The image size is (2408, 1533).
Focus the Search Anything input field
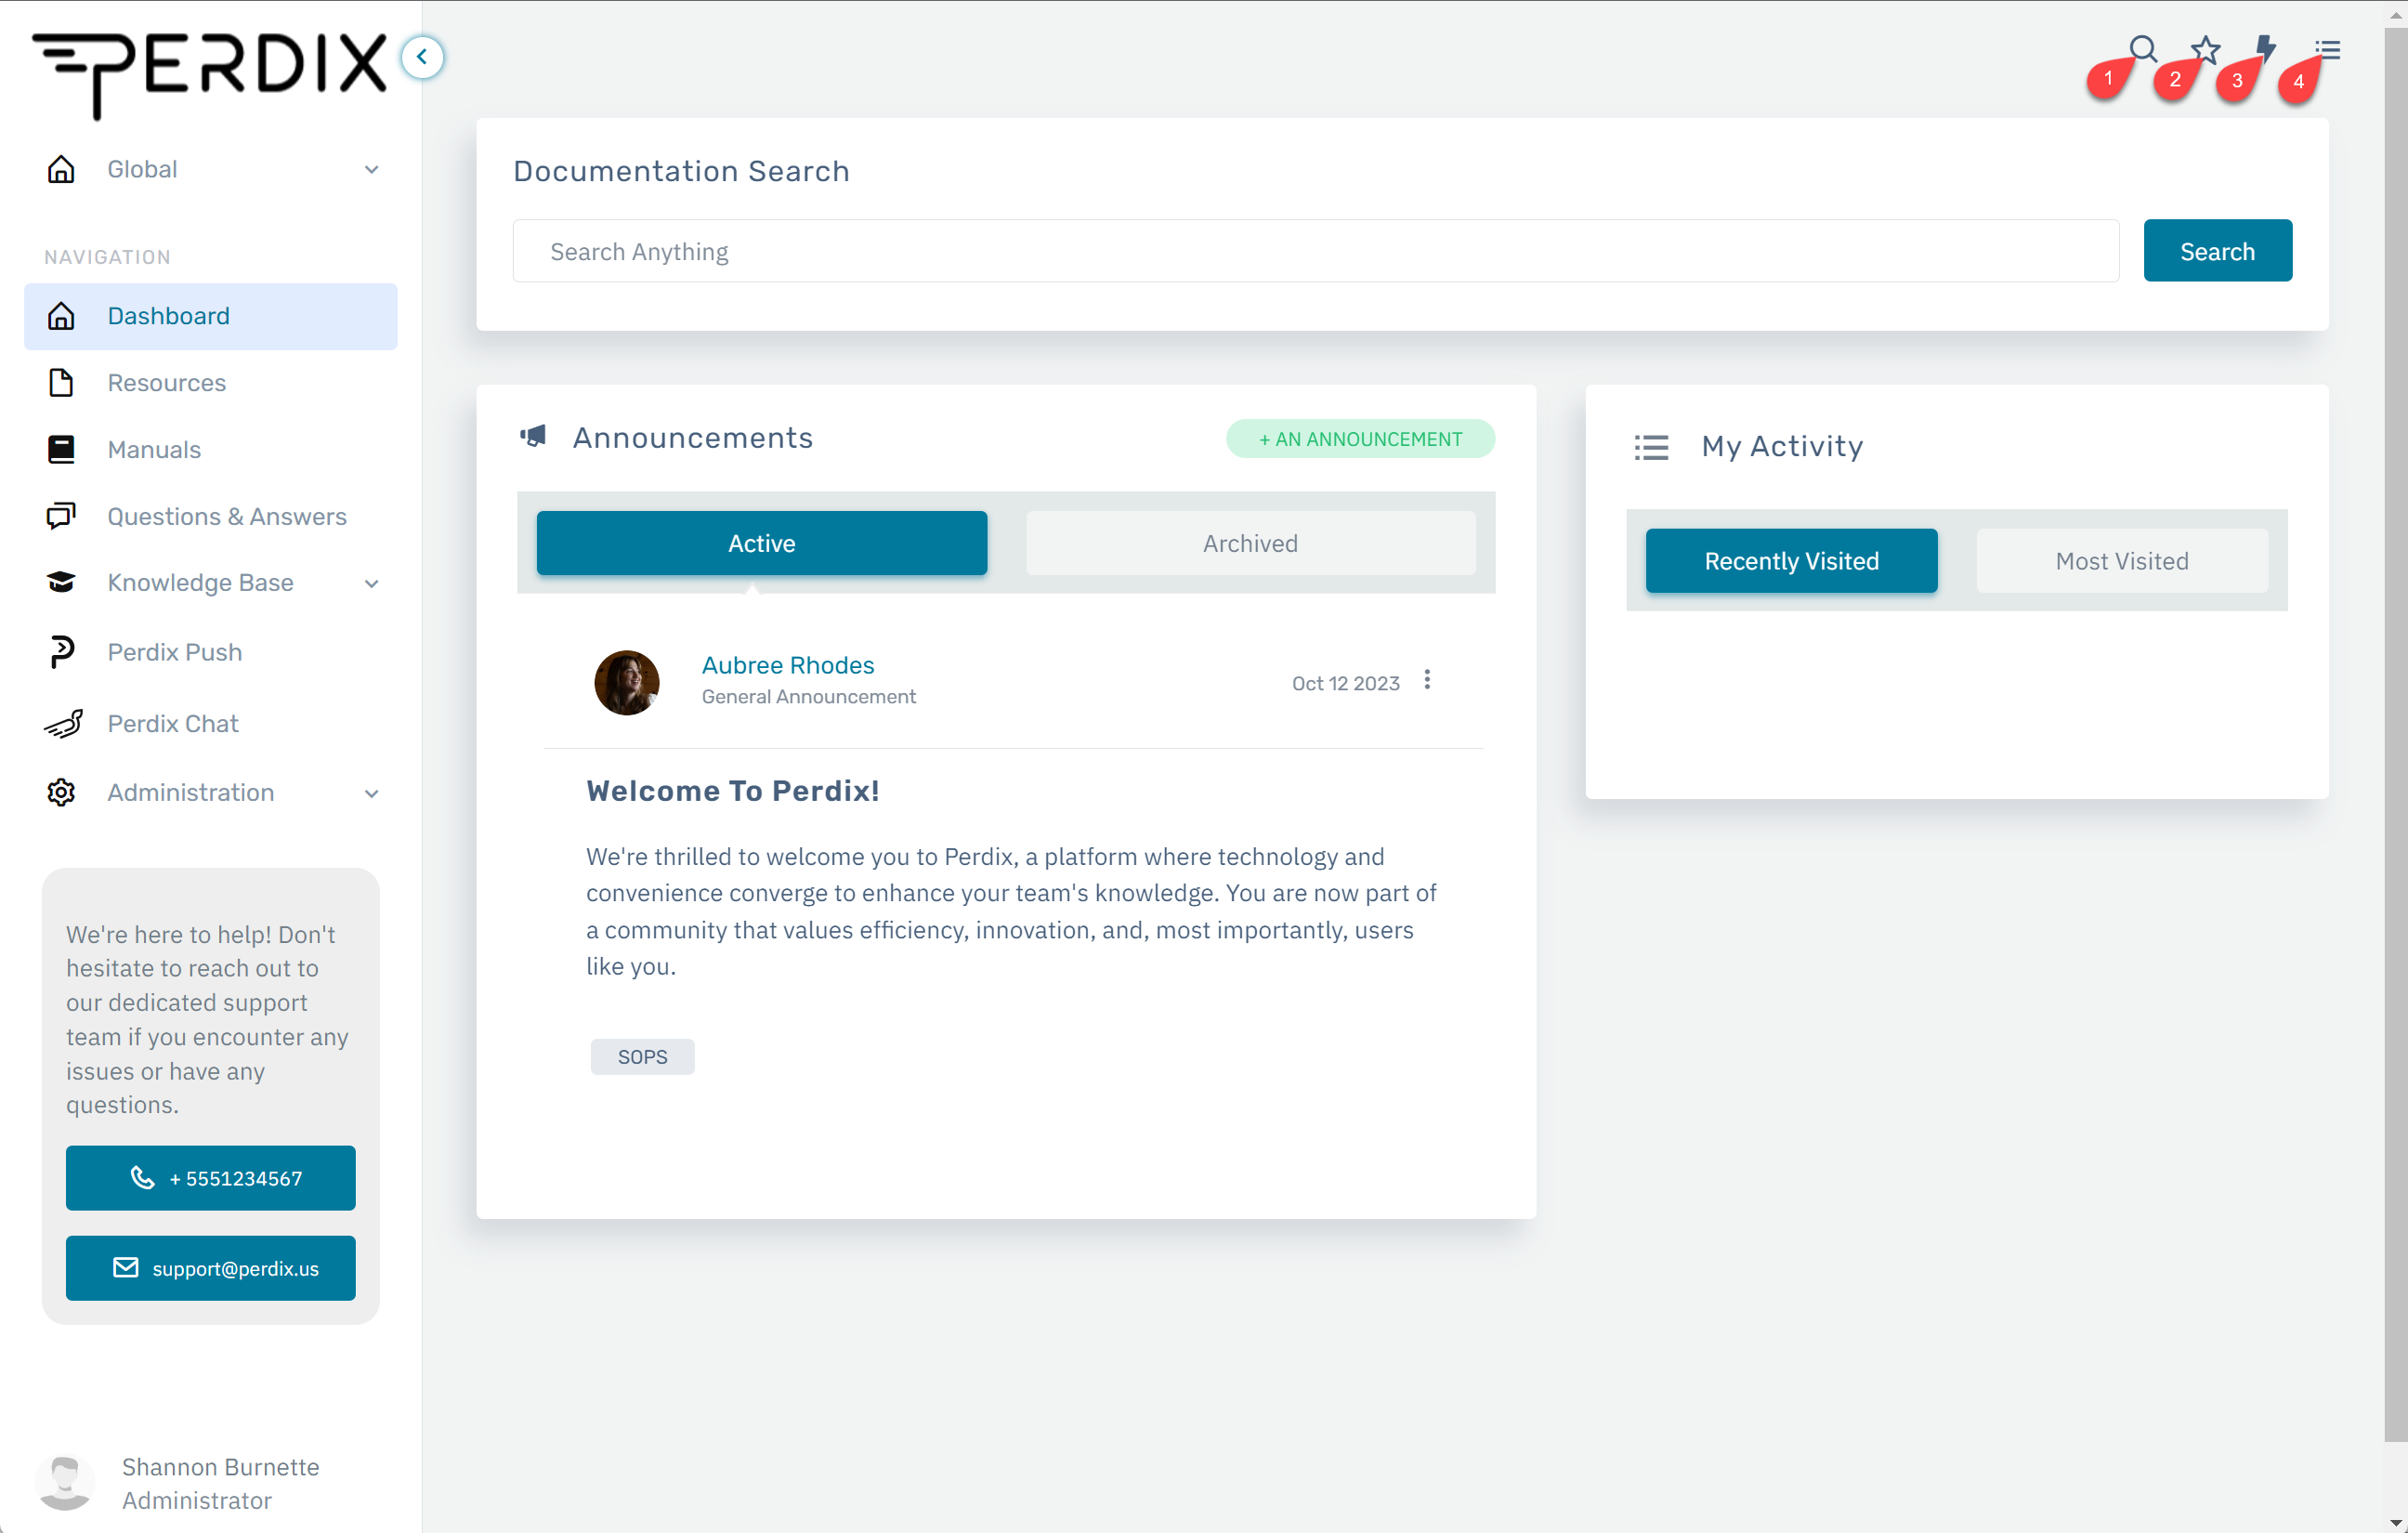coord(1315,251)
